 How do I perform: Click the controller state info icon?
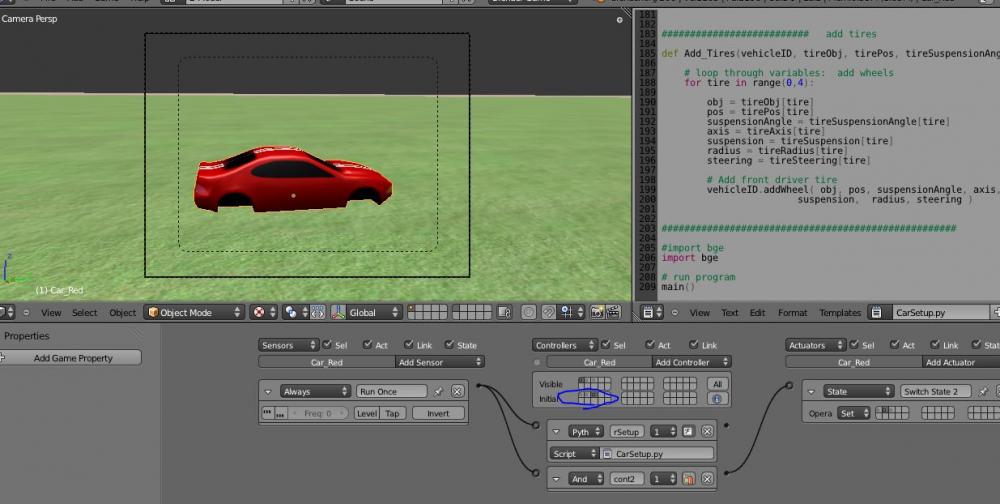point(716,398)
